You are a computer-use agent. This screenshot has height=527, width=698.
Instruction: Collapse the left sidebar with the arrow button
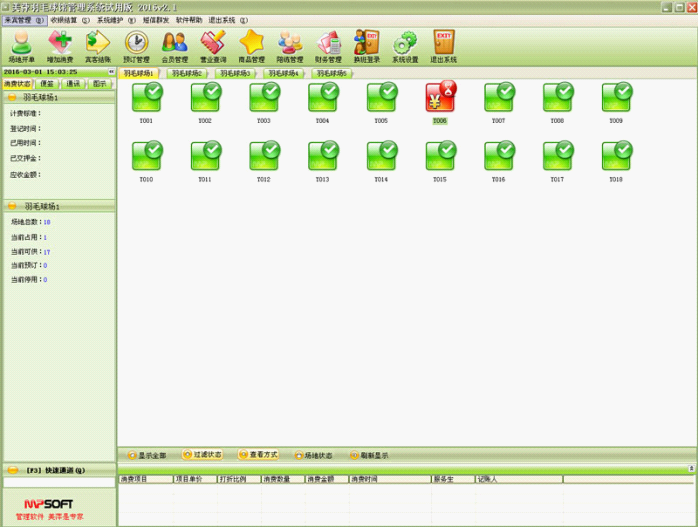pos(111,72)
